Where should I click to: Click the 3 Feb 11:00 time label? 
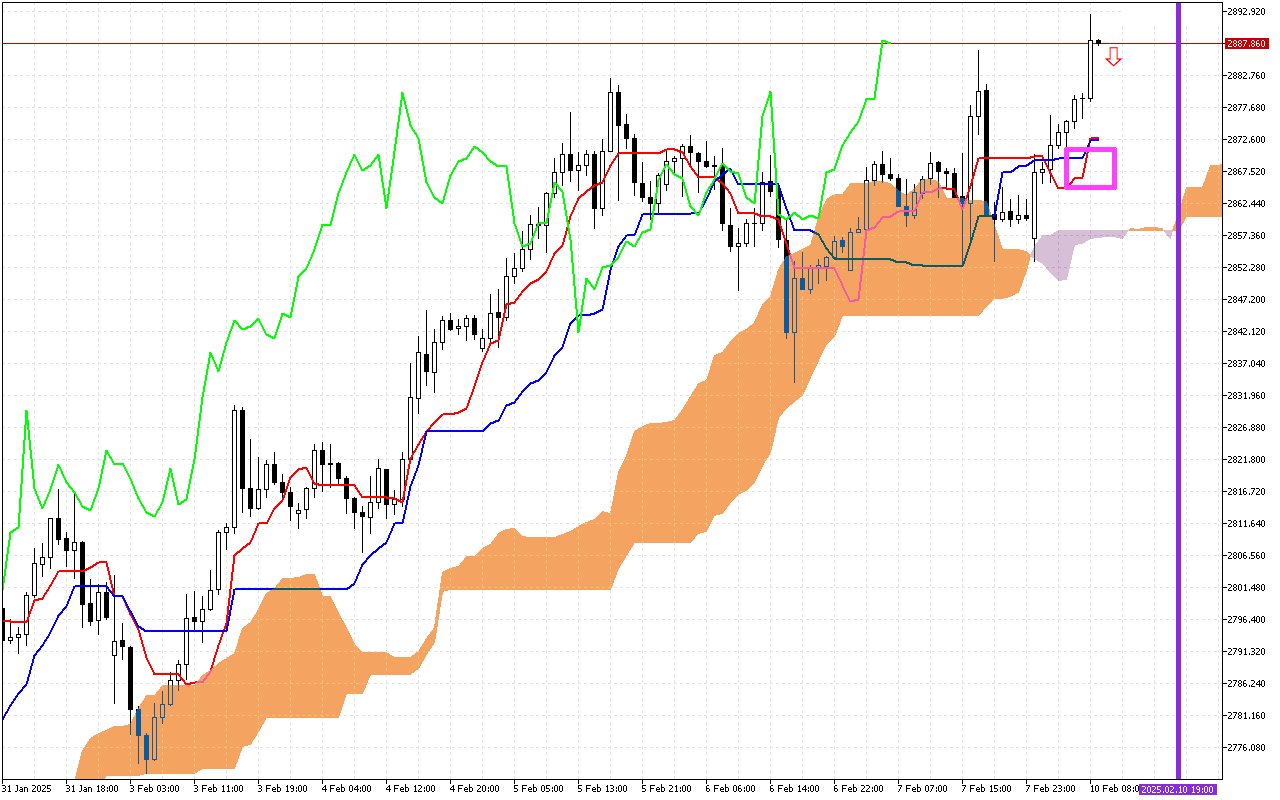tap(220, 789)
